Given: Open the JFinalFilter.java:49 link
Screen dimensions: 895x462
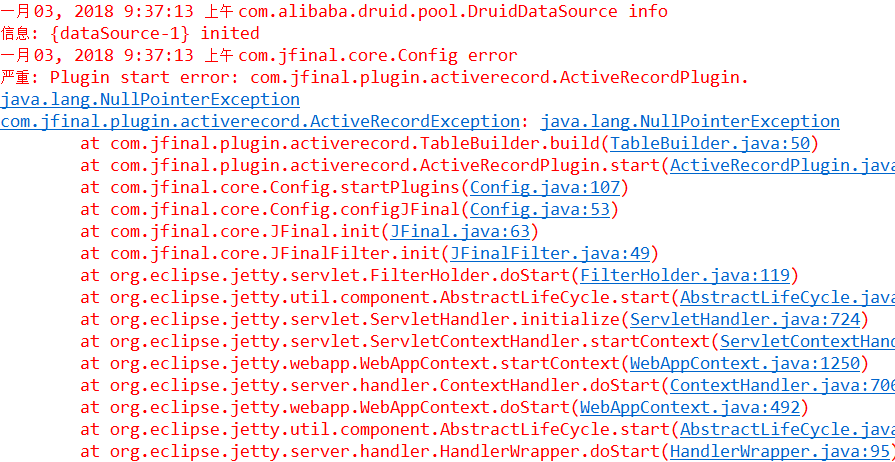Looking at the screenshot, I should (549, 254).
